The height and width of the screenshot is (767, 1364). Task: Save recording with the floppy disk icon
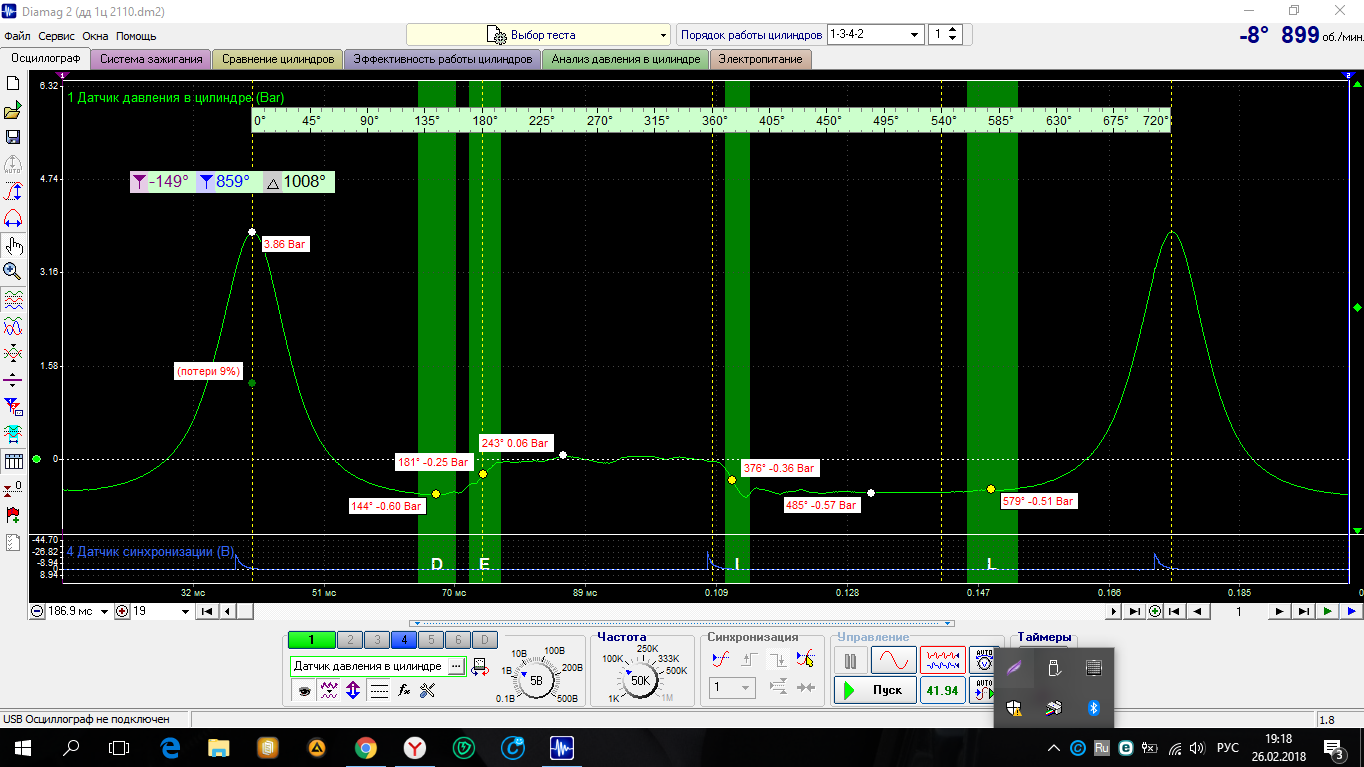pos(13,137)
